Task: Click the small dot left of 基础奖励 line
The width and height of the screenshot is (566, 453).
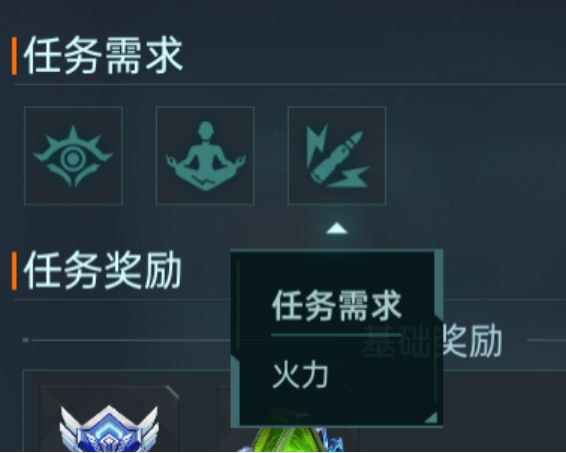Action: click(x=26, y=340)
